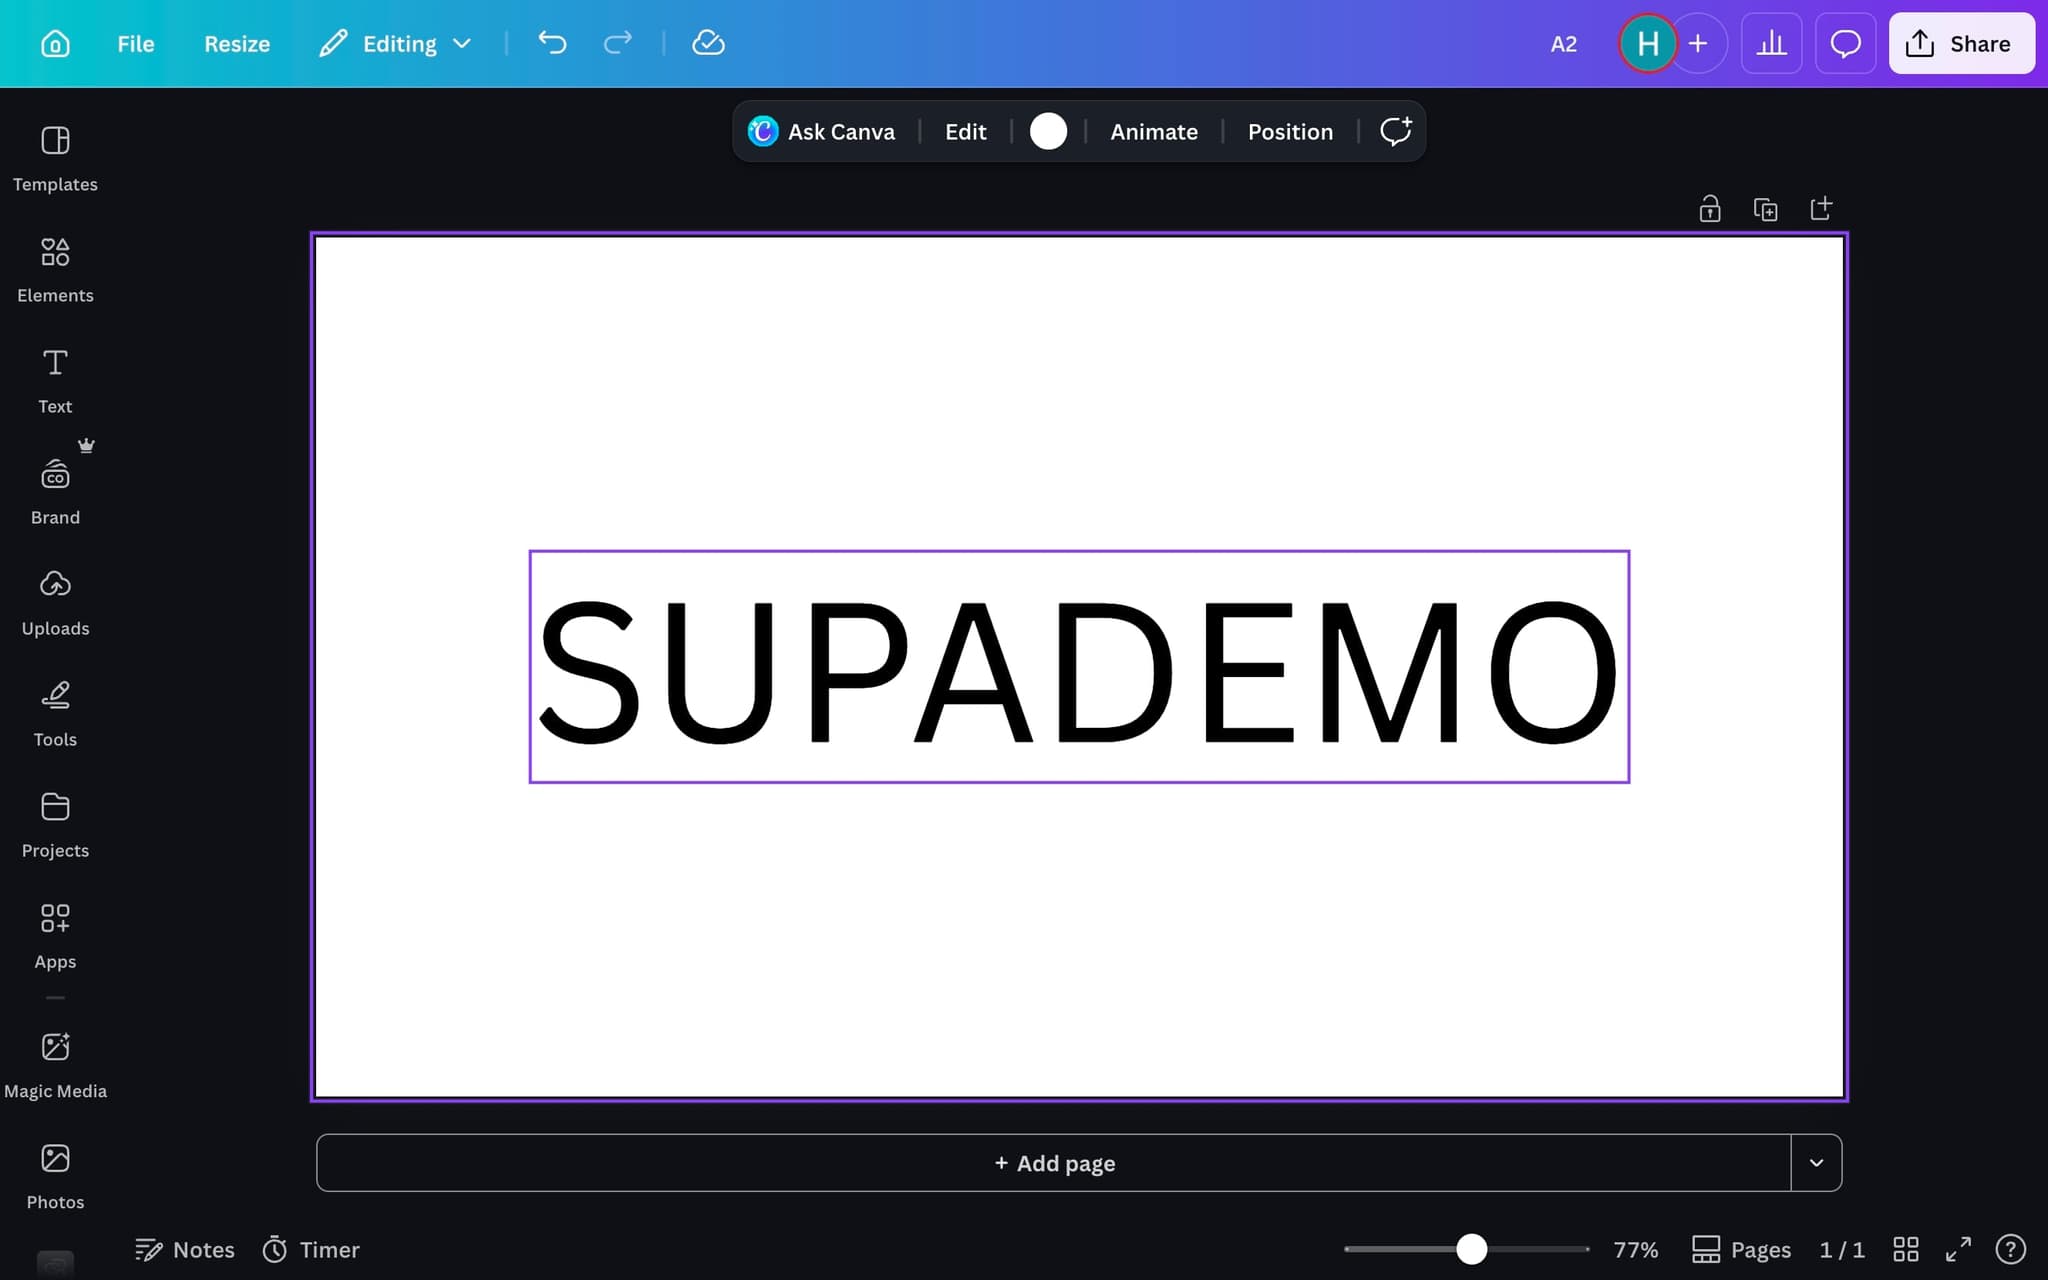Click the Share button
Image resolution: width=2048 pixels, height=1280 pixels.
[1960, 44]
